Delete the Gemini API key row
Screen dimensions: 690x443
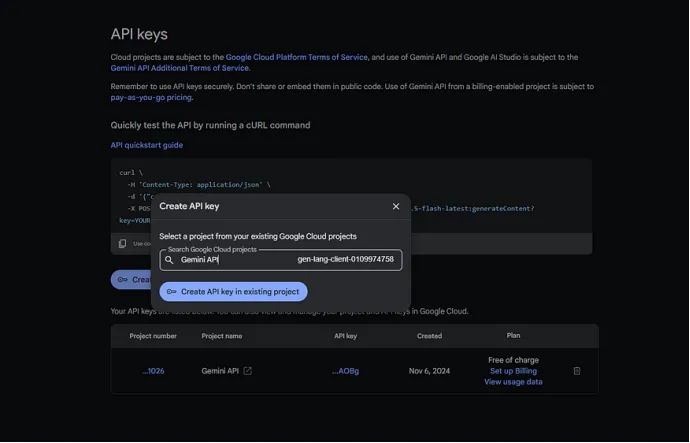pos(577,371)
